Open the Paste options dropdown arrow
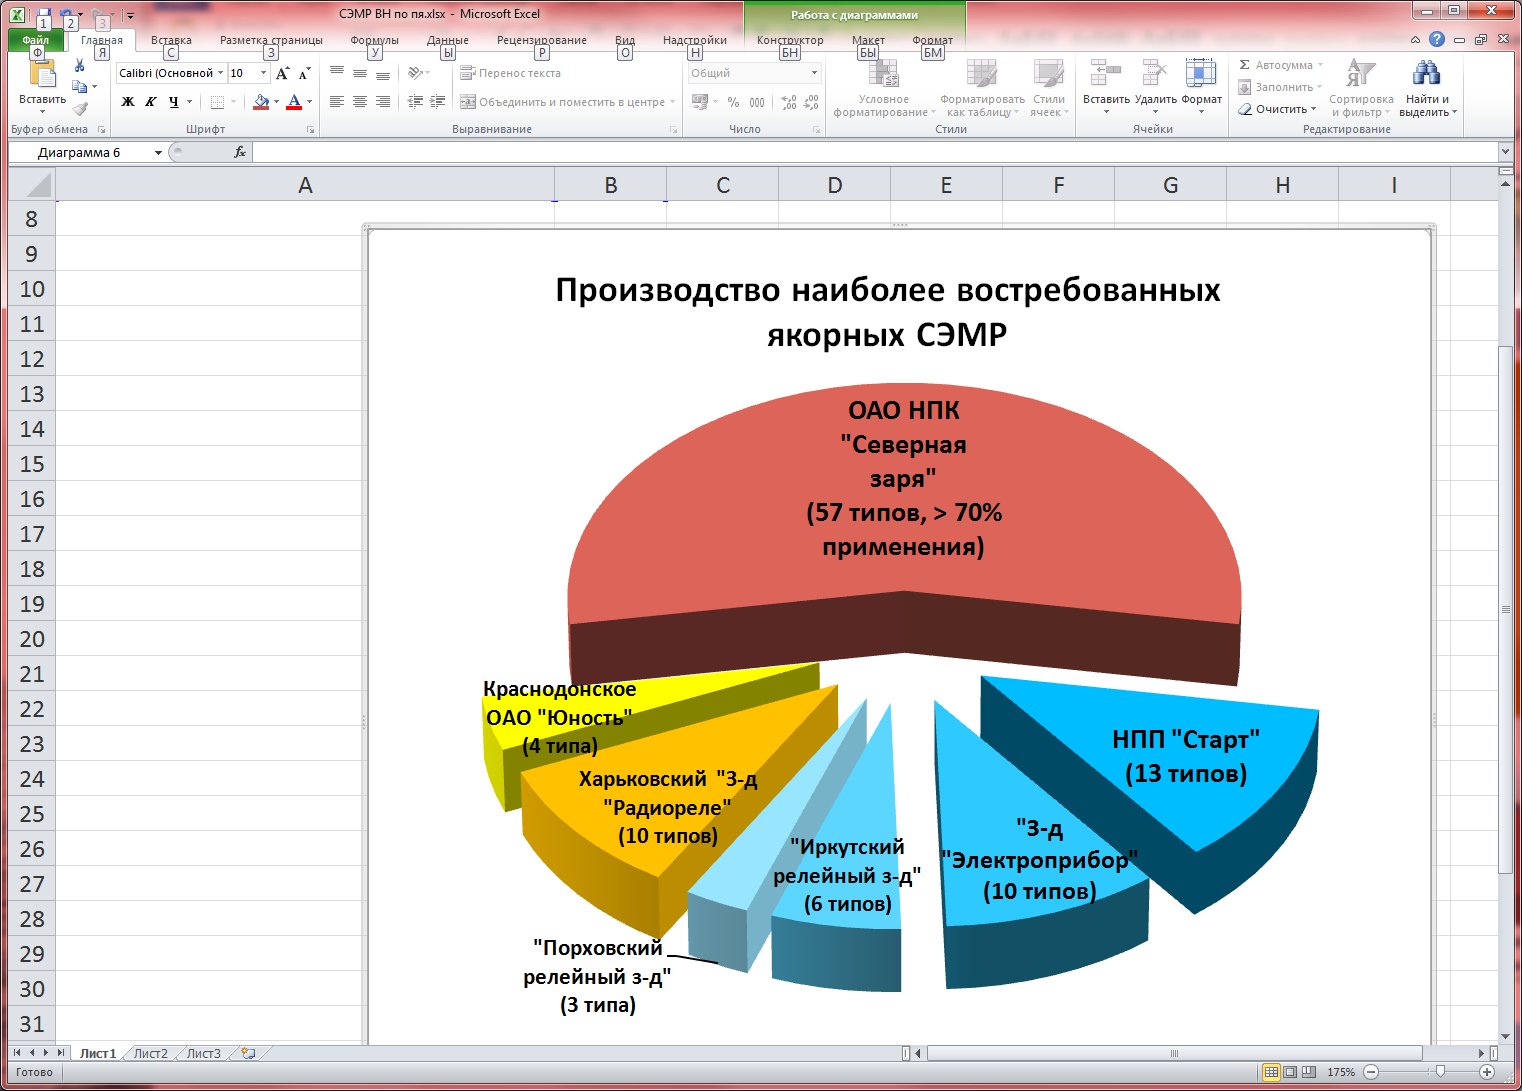The height and width of the screenshot is (1091, 1522). tap(42, 111)
